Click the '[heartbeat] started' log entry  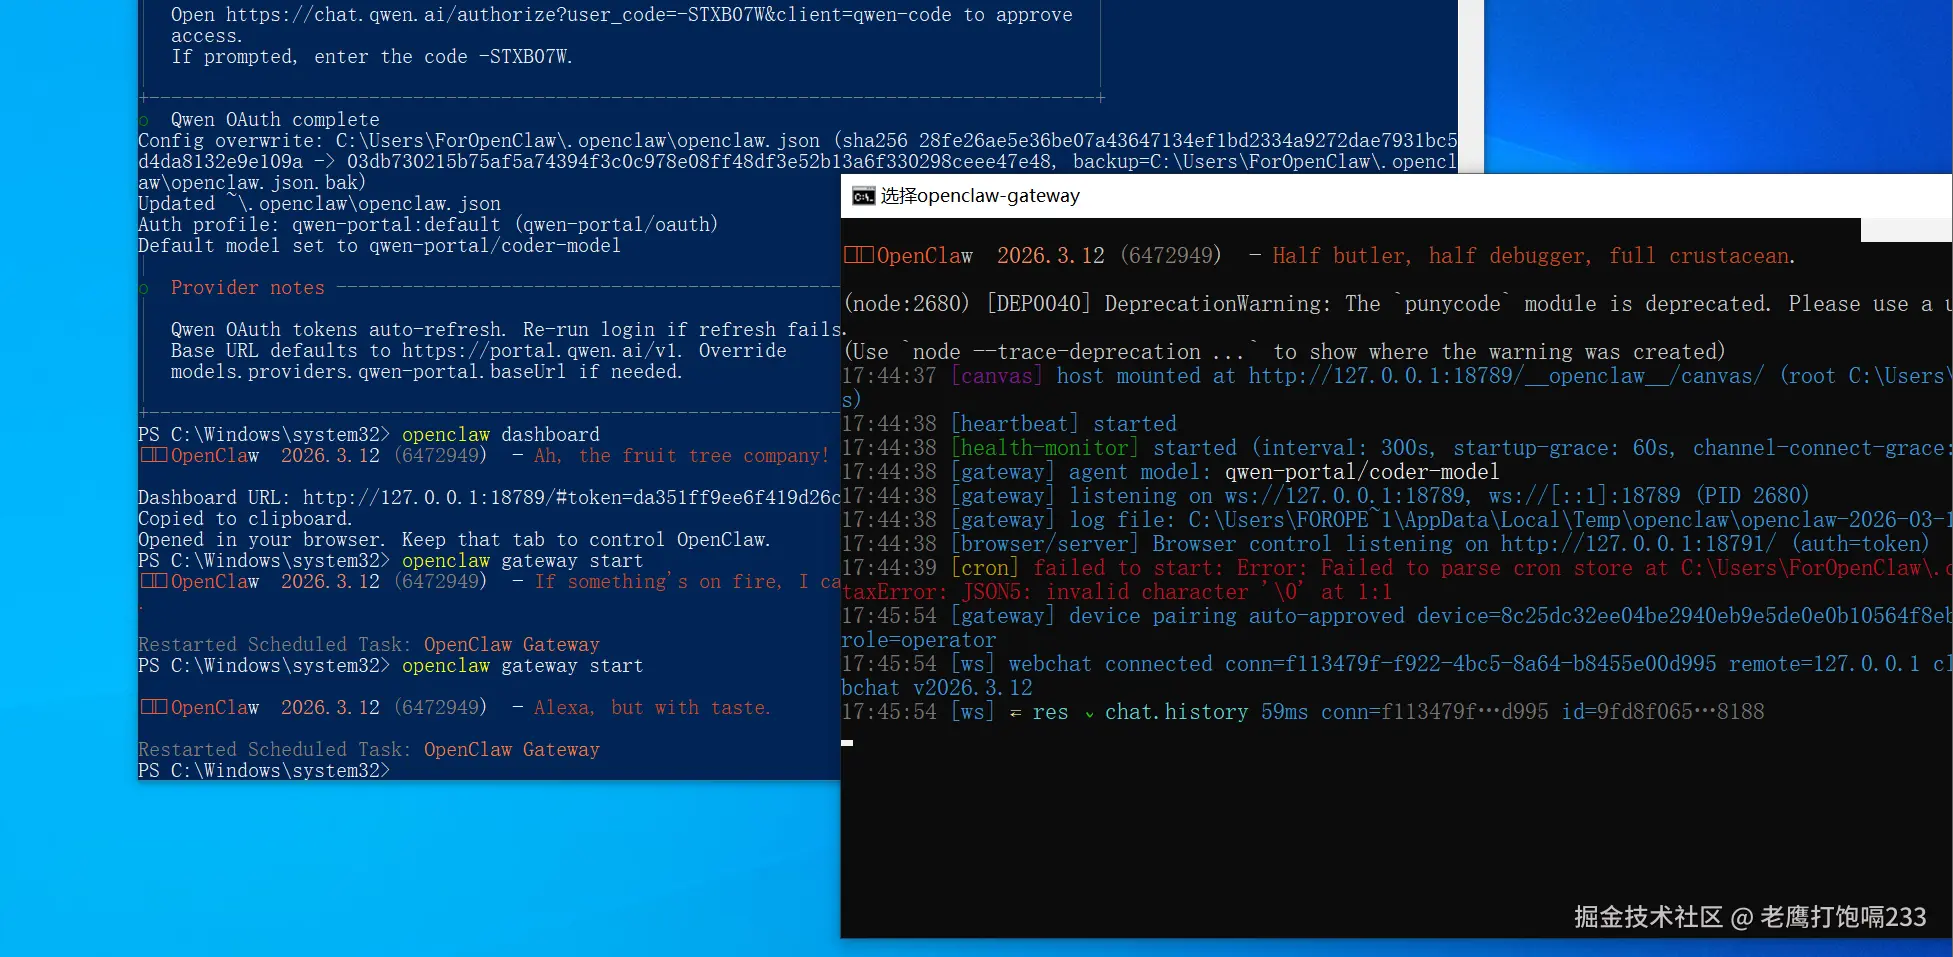click(1009, 424)
